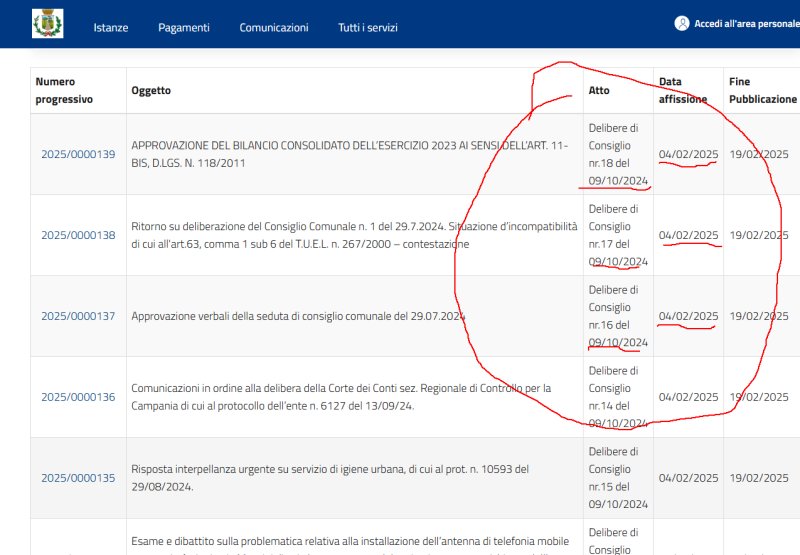Click the municipality coat of arms logo
The width and height of the screenshot is (800, 555).
[47, 23]
